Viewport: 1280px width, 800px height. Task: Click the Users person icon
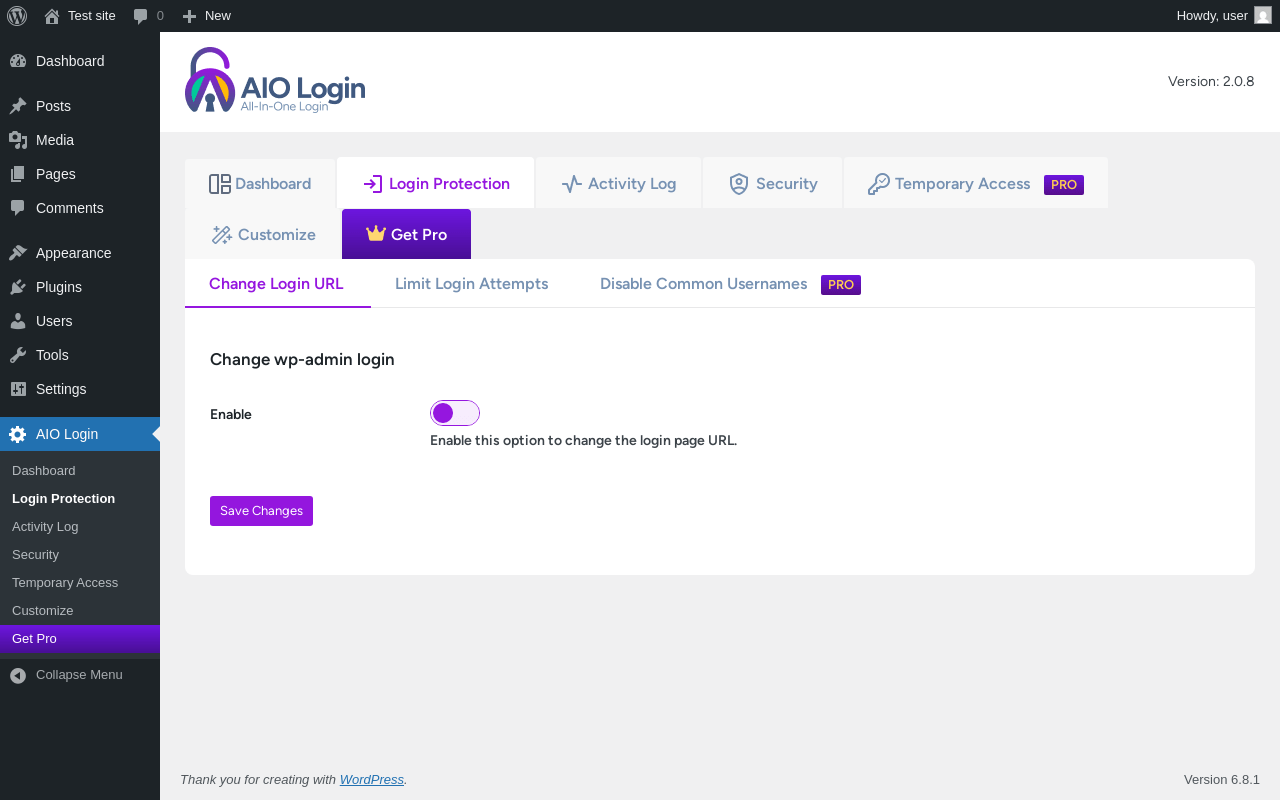point(18,321)
